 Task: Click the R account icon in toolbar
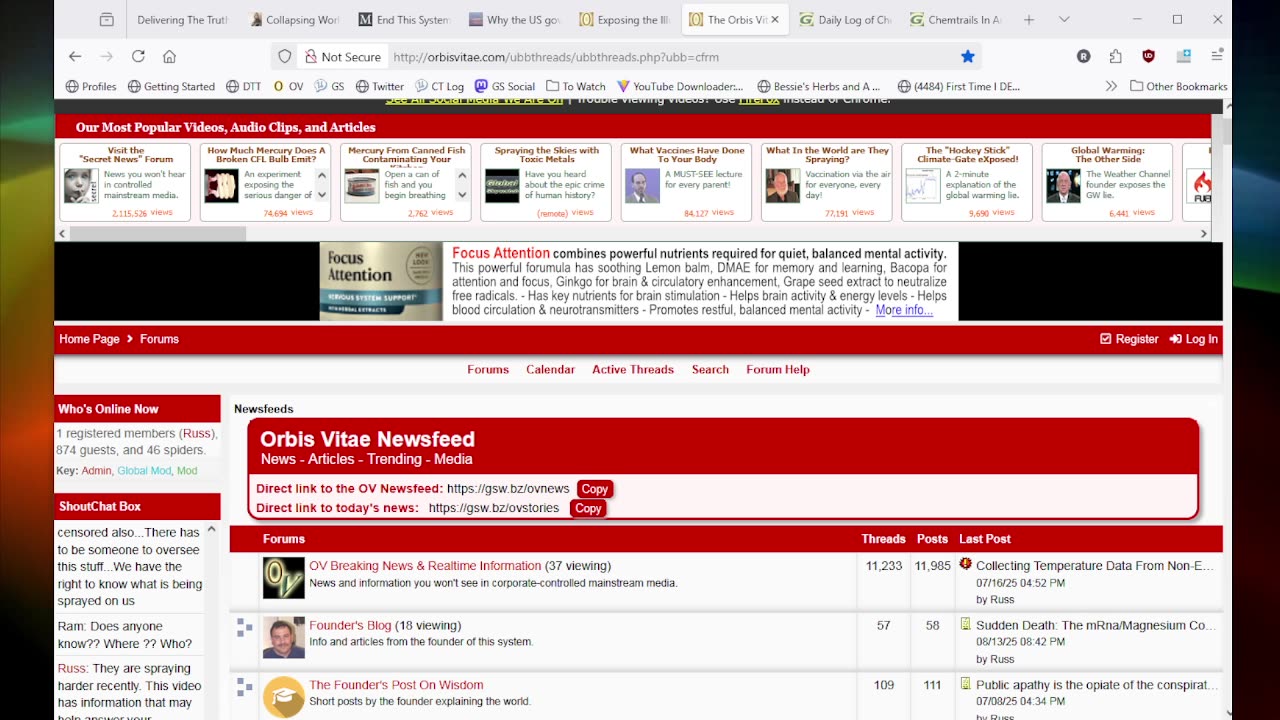(1083, 57)
